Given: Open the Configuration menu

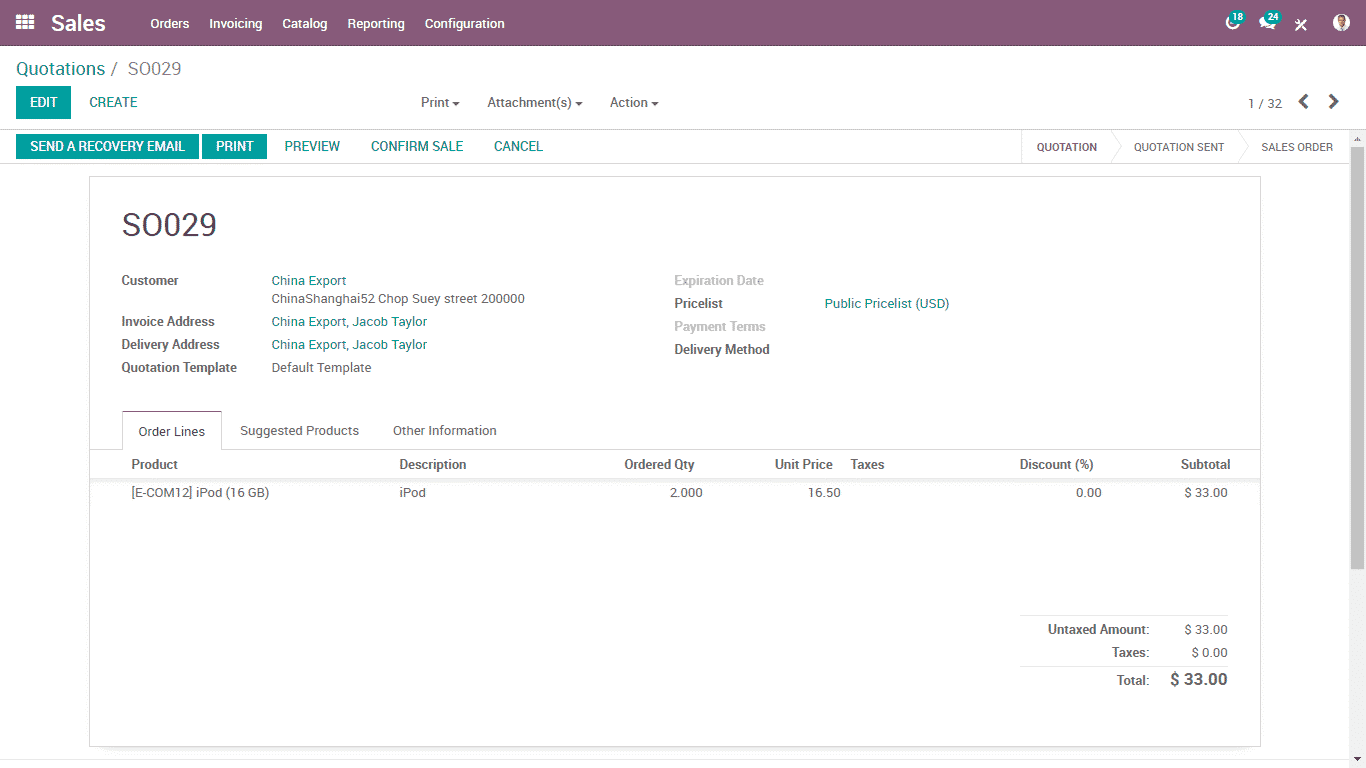Looking at the screenshot, I should pyautogui.click(x=465, y=23).
